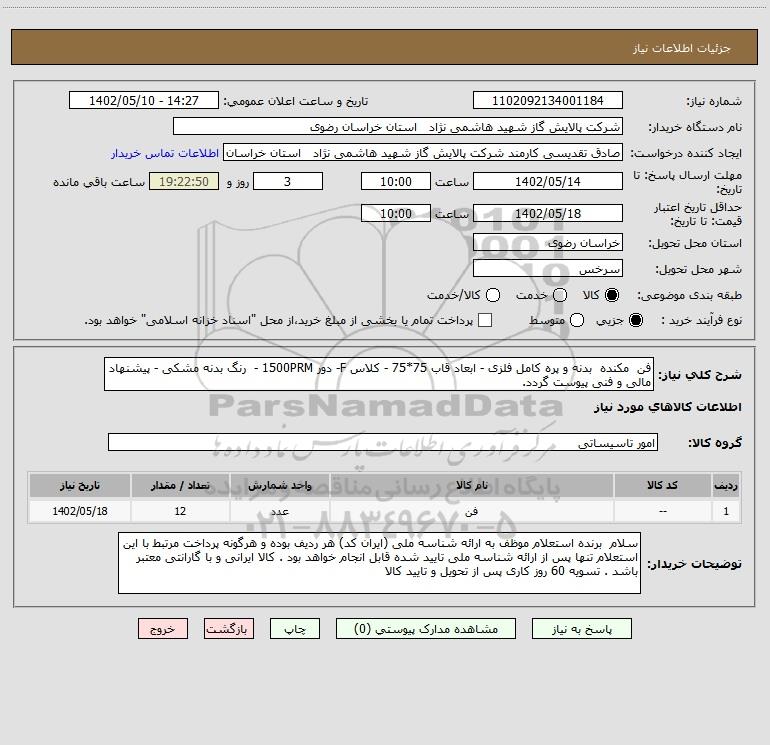Image resolution: width=770 pixels, height=745 pixels.
Task: Toggle the اسناد خزانه اسلامی payment checkbox
Action: click(486, 320)
